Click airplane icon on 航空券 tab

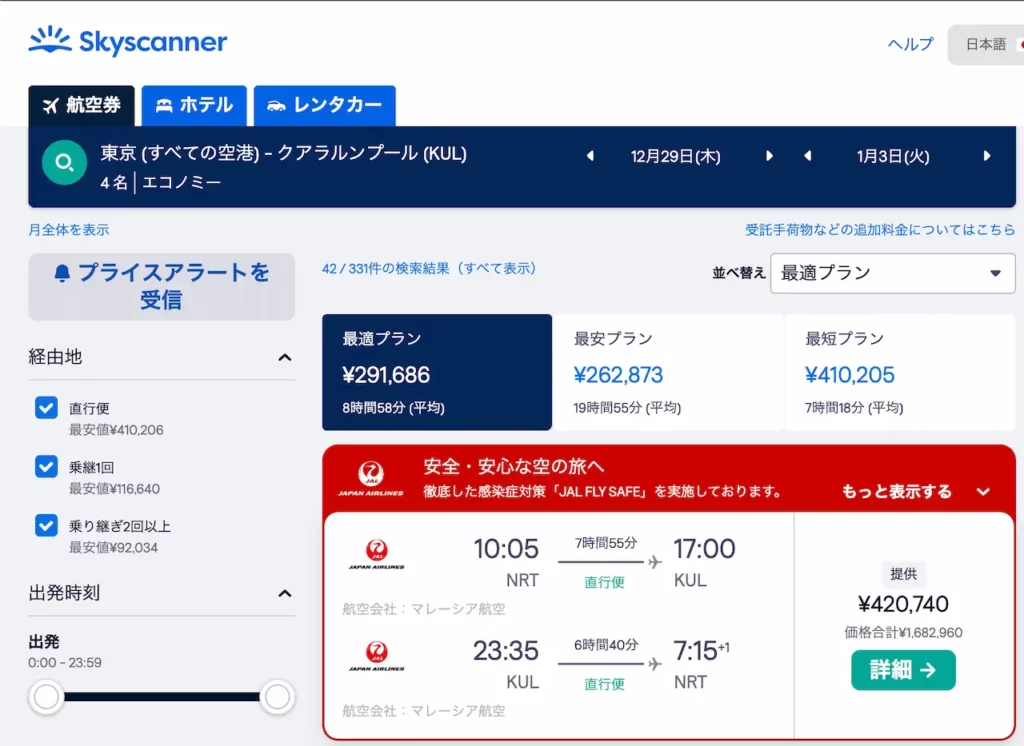51,105
